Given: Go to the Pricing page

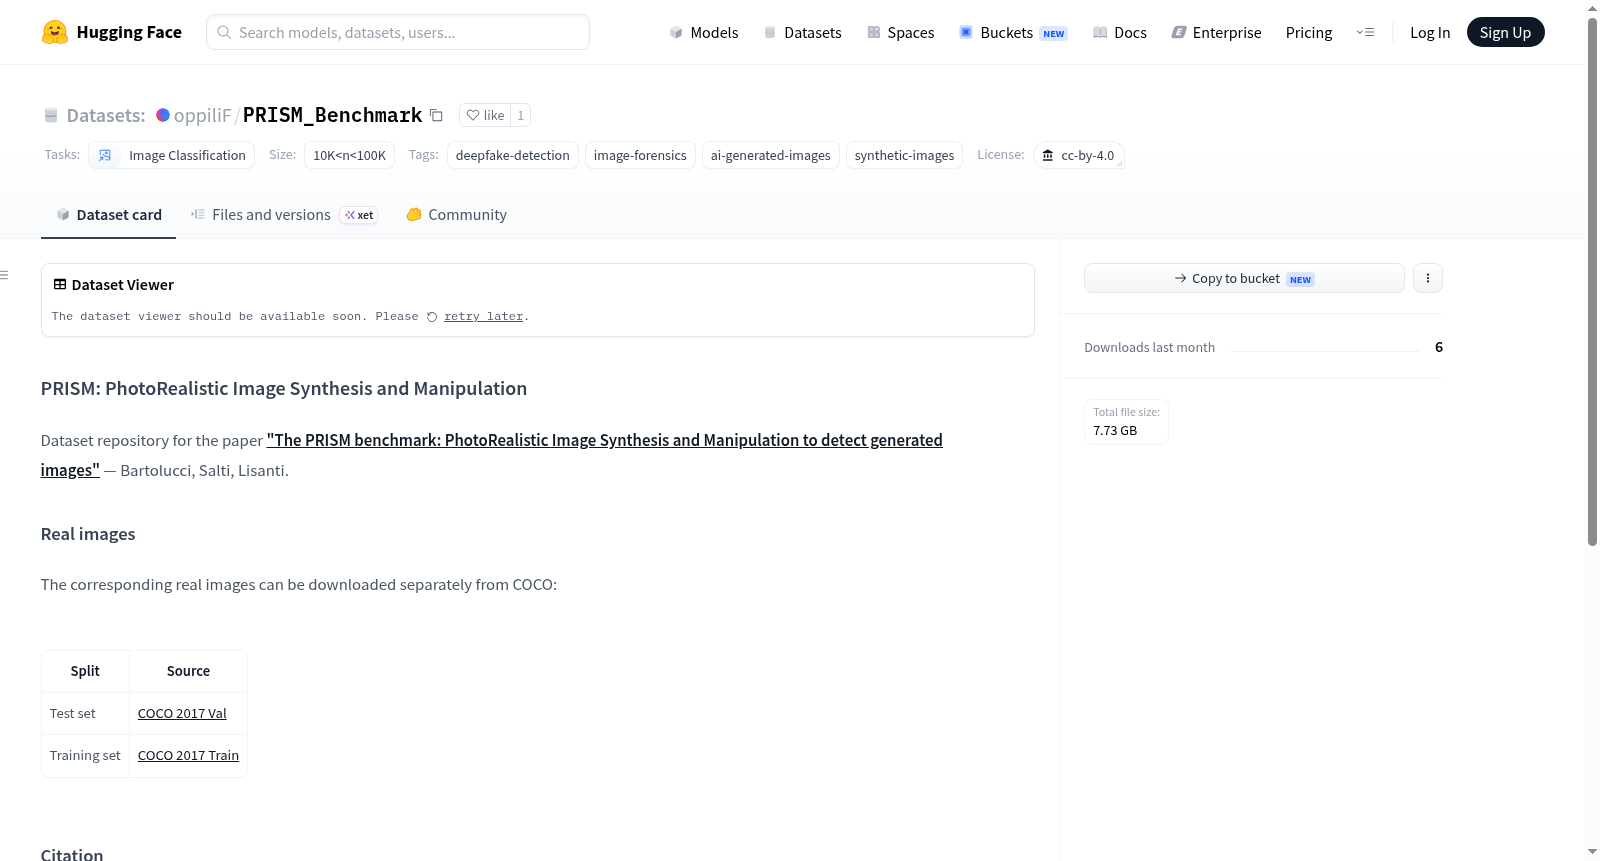Looking at the screenshot, I should [x=1309, y=32].
